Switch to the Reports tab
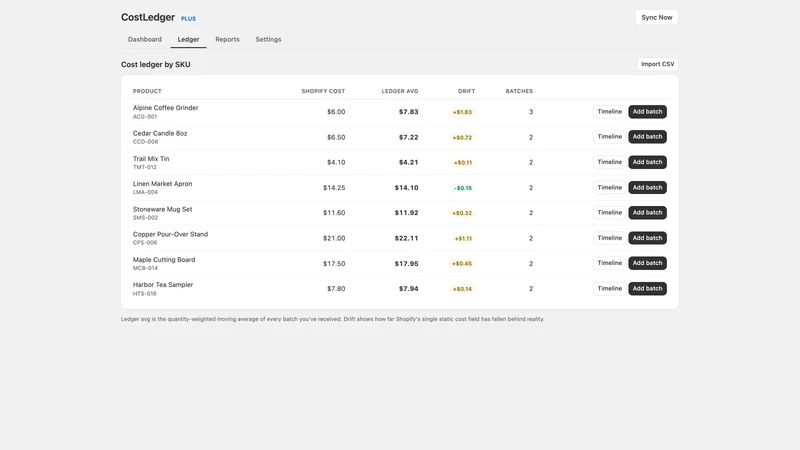This screenshot has width=800, height=450. (227, 39)
